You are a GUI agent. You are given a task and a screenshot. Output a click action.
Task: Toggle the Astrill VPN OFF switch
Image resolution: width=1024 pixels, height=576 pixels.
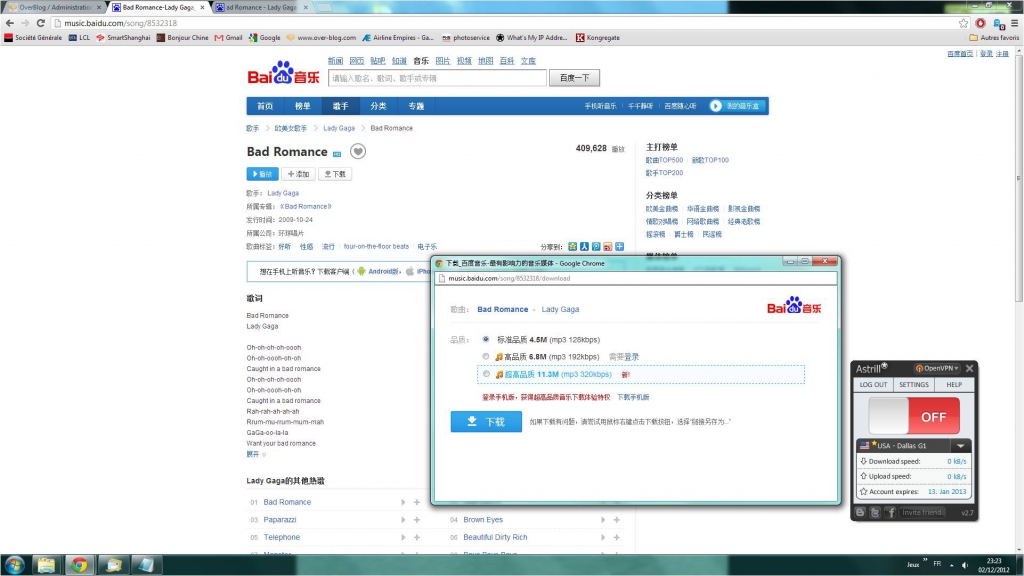(x=914, y=416)
